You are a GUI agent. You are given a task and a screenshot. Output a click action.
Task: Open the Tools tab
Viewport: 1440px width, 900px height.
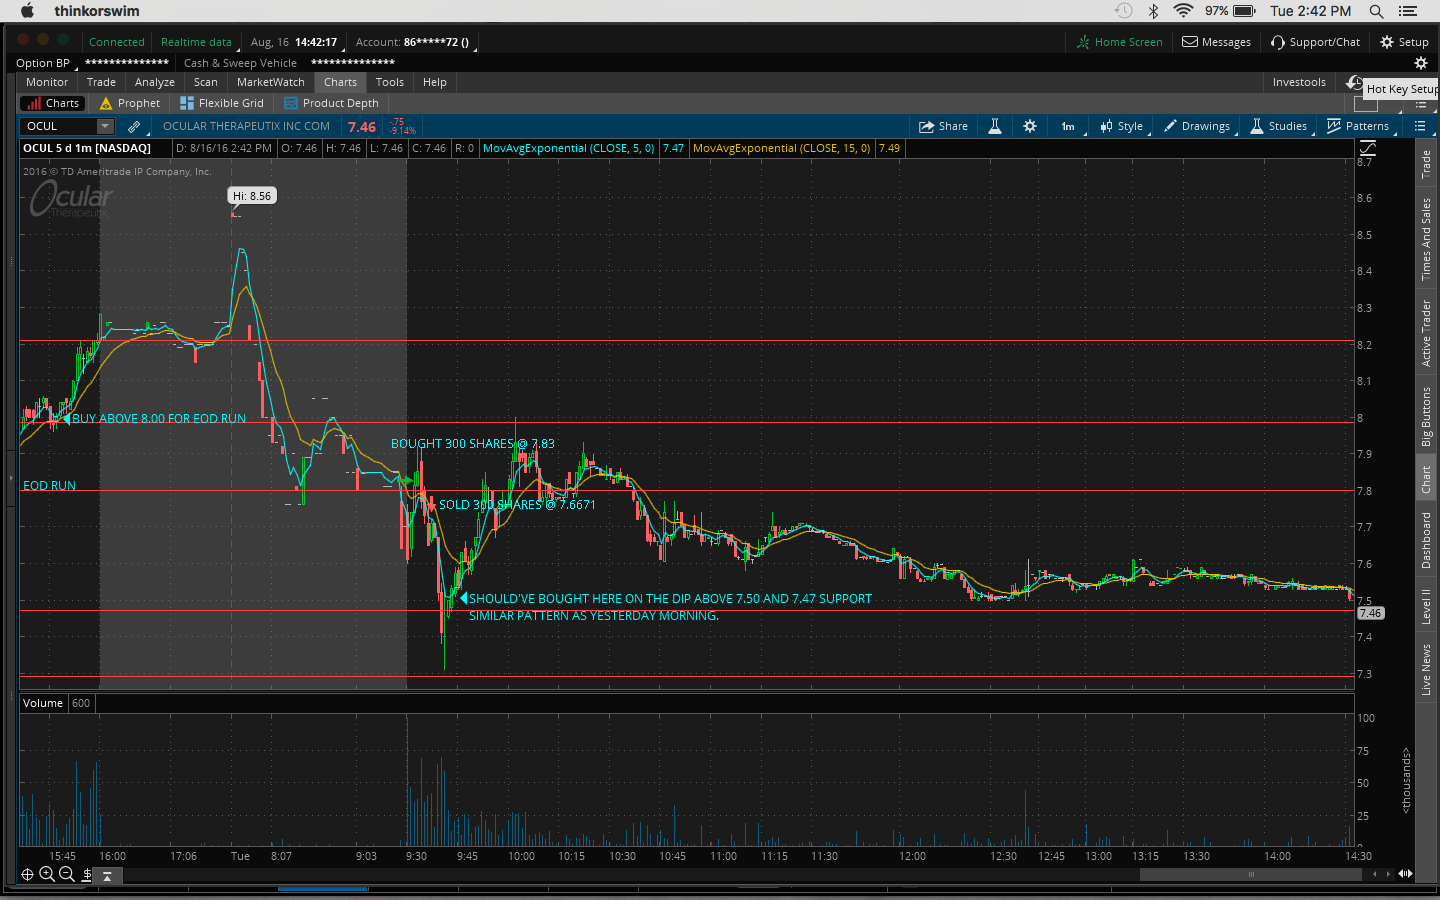tap(390, 82)
